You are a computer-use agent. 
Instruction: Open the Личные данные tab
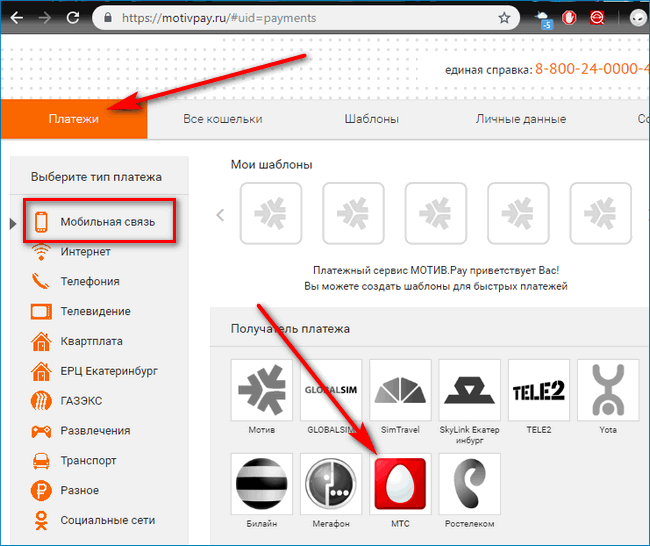click(x=521, y=119)
